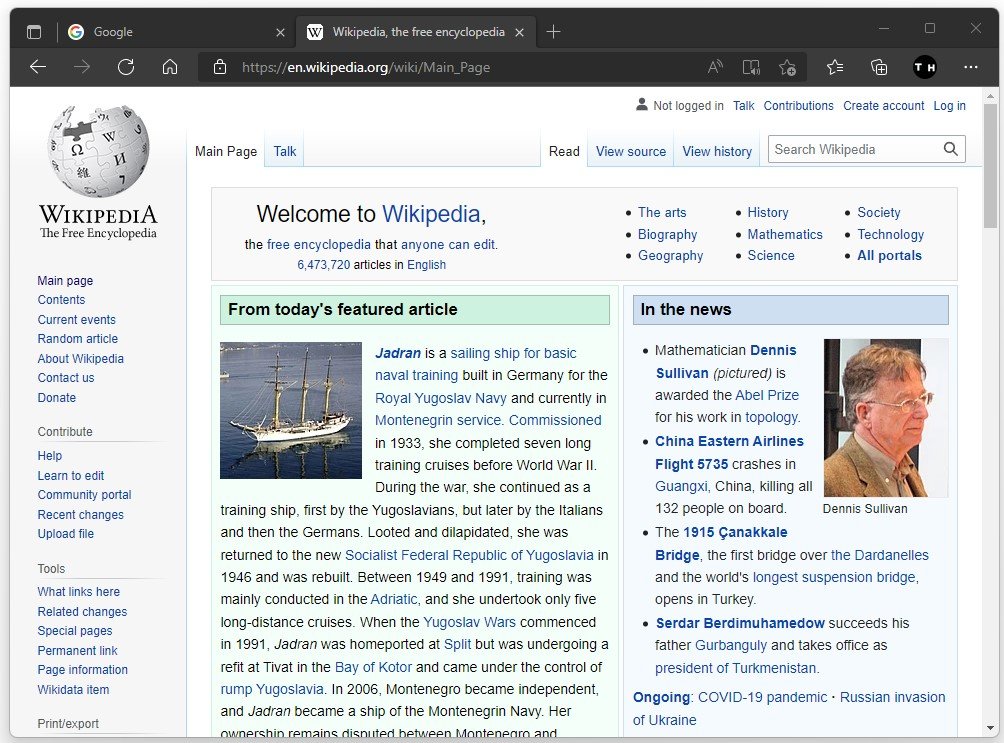The image size is (1004, 743).
Task: Open the Geography portal link
Action: pyautogui.click(x=670, y=256)
